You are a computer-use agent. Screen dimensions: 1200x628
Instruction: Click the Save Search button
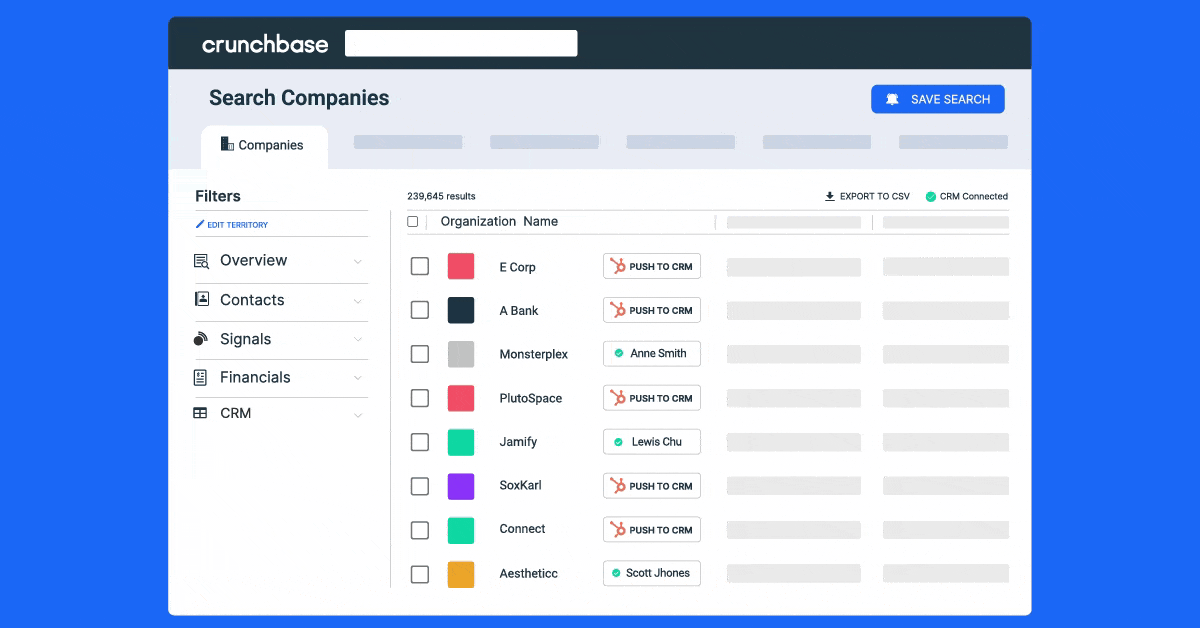(937, 98)
